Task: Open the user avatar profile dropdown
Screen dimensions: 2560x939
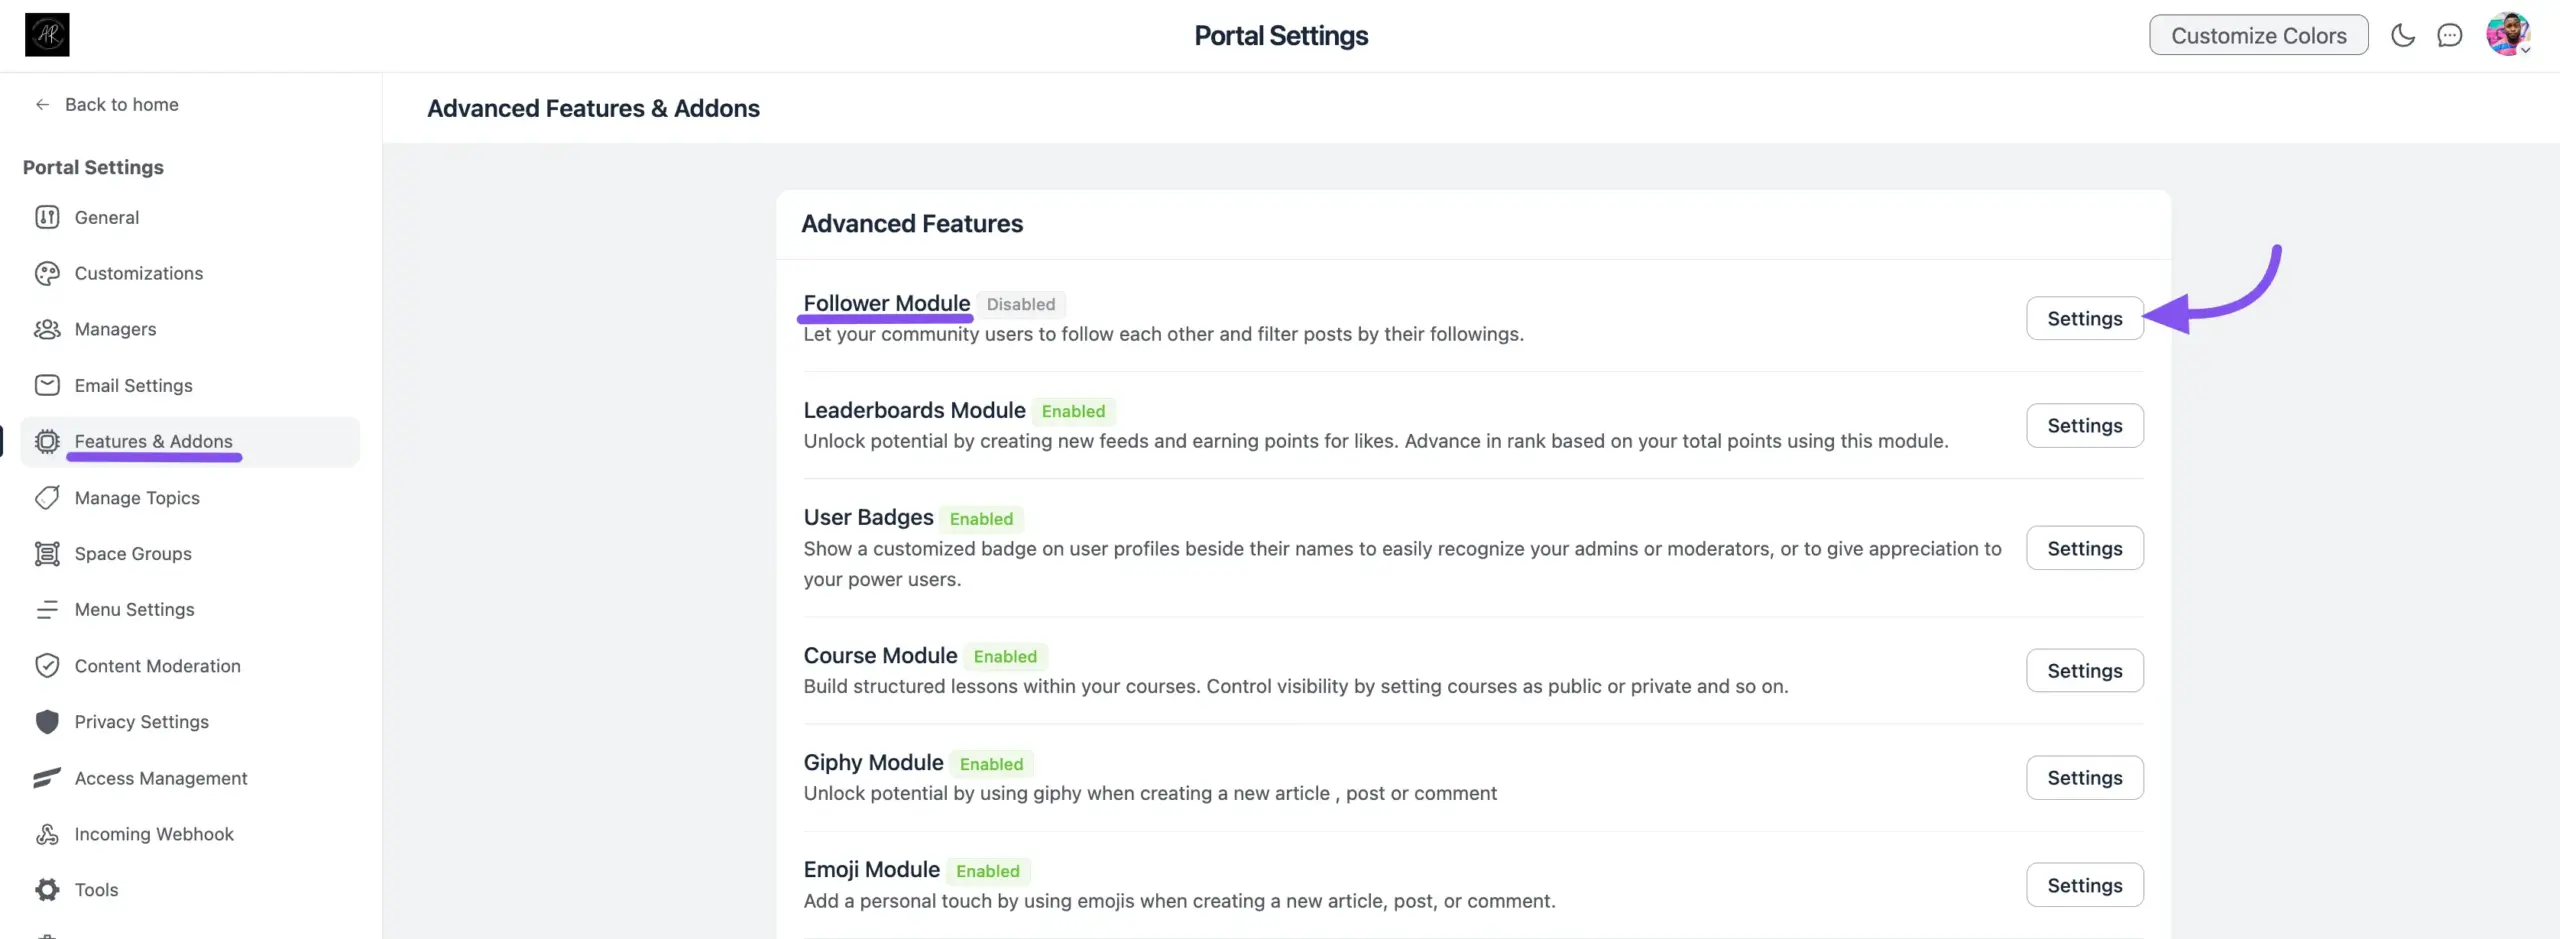Action: (x=2508, y=36)
